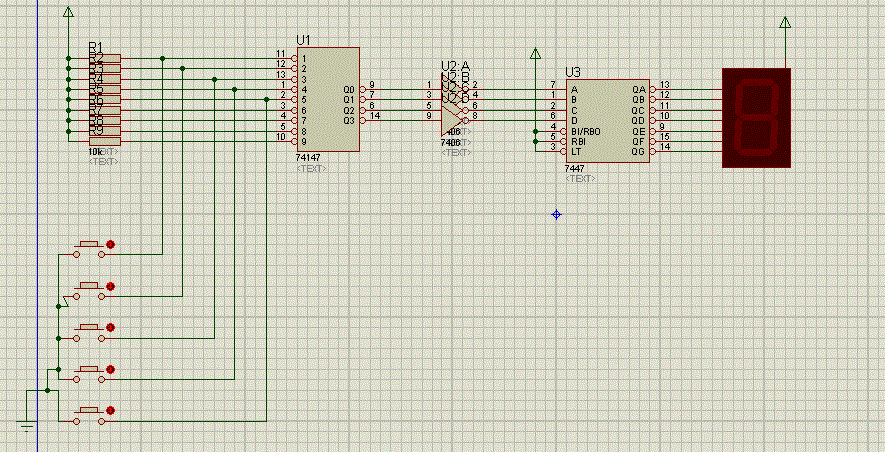Select the 7447 decoder chip U3

click(606, 122)
